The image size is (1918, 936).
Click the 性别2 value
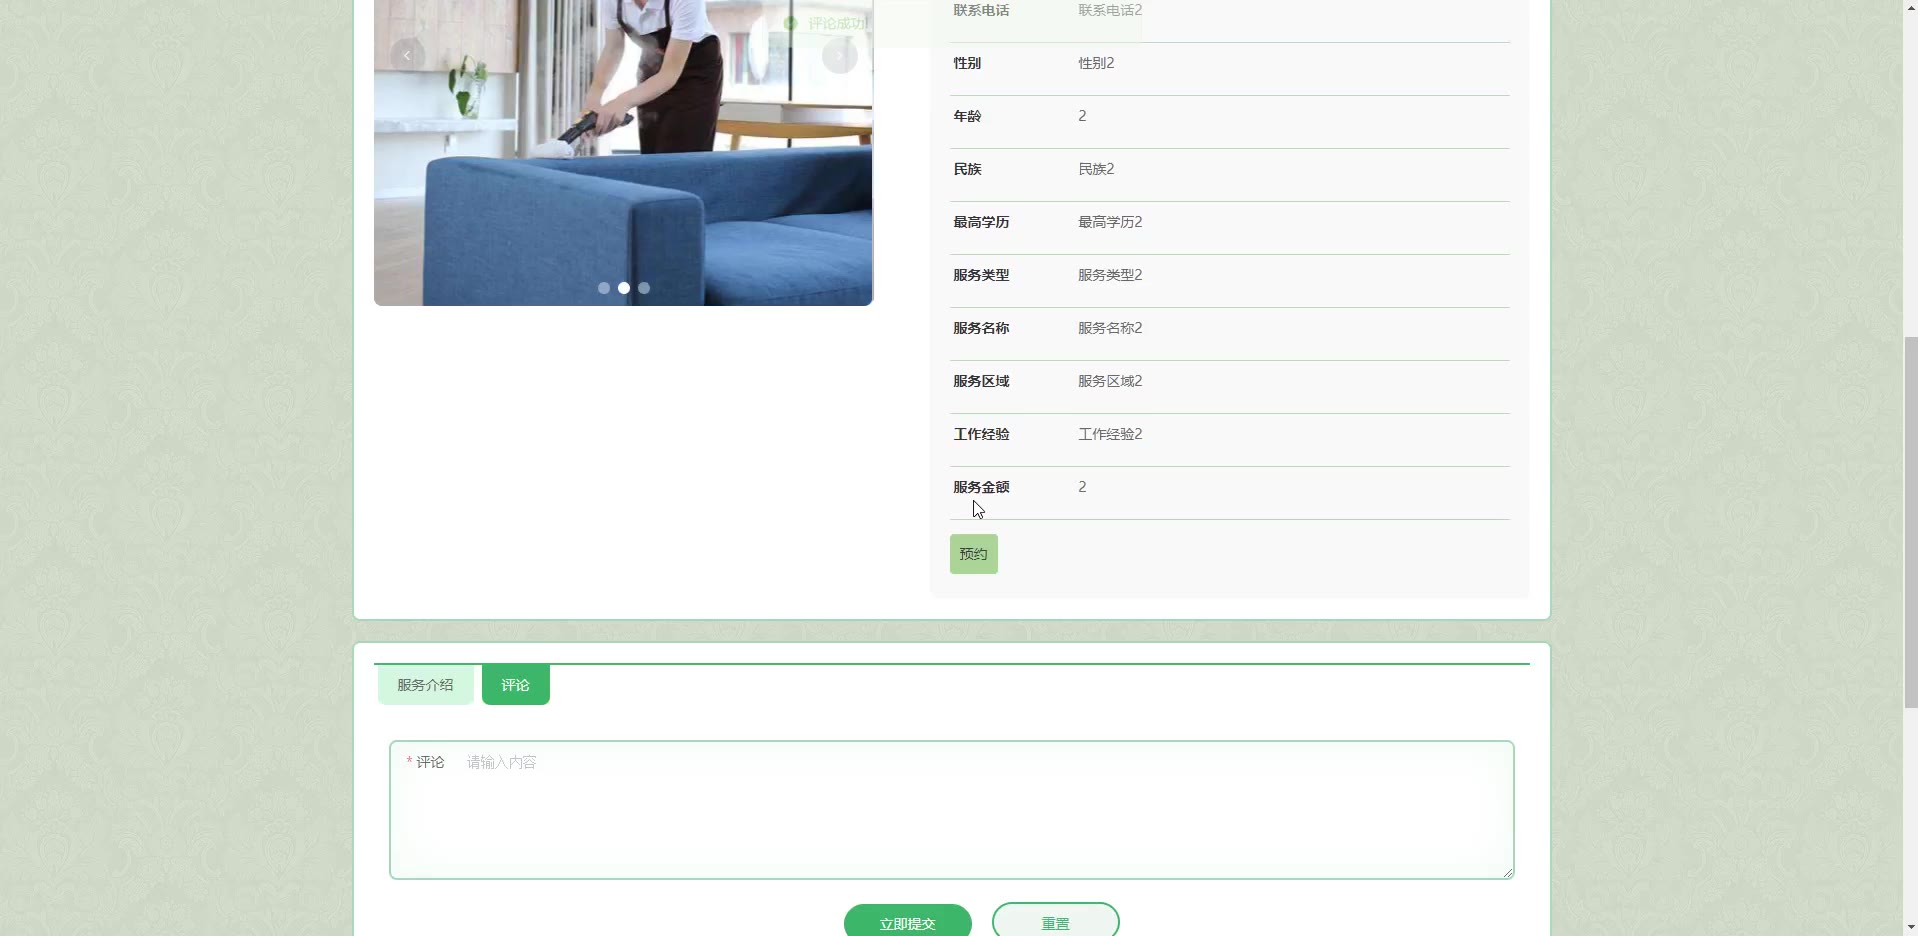tap(1096, 63)
